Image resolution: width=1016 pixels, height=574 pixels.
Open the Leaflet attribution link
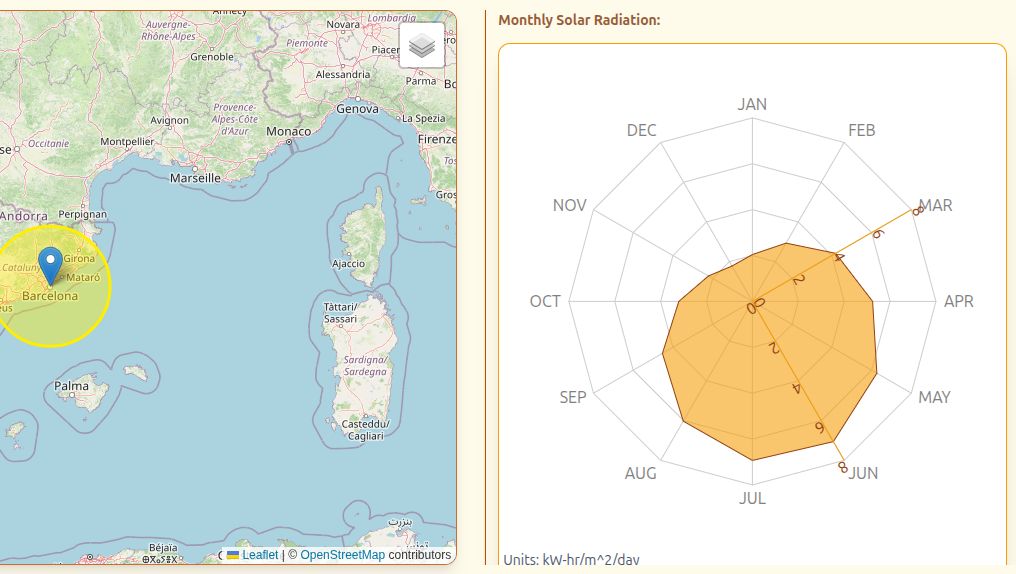[x=252, y=555]
